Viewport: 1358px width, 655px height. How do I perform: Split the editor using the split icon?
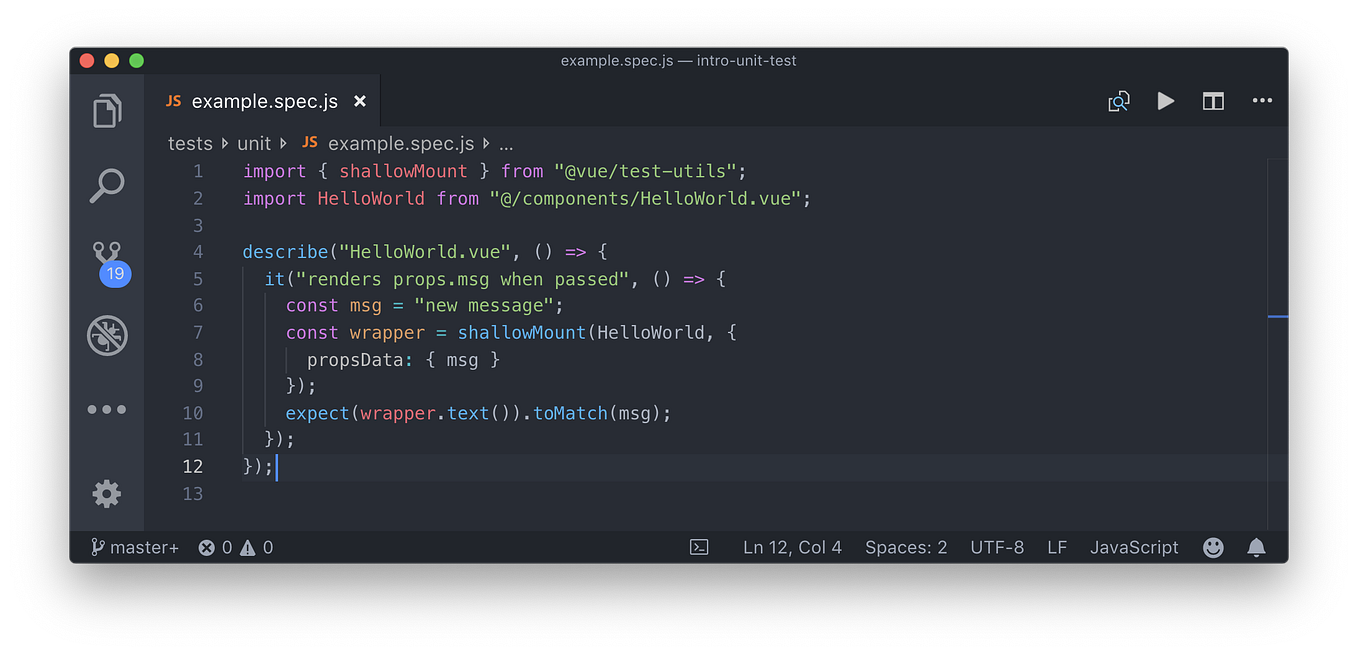coord(1213,100)
